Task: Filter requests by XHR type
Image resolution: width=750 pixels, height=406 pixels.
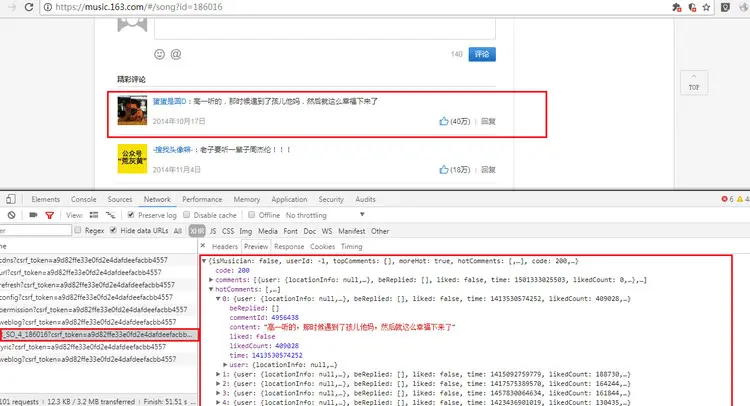Action: (197, 231)
